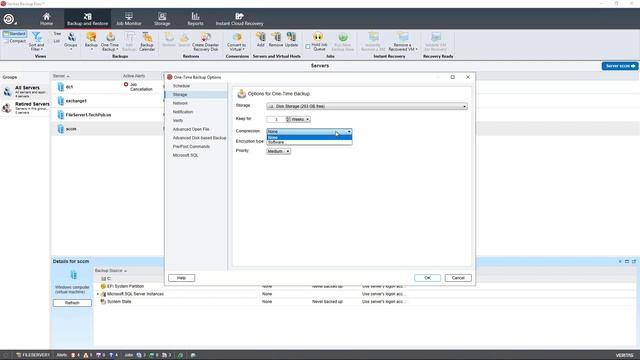
Task: Click the FILESERVER1 status bar entry
Action: [33, 355]
